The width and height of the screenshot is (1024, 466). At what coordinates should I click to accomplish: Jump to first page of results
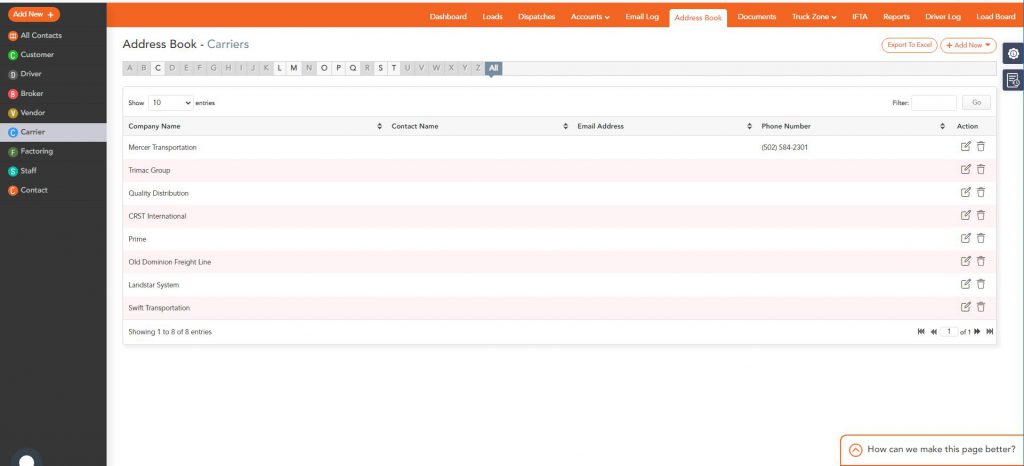pyautogui.click(x=921, y=332)
